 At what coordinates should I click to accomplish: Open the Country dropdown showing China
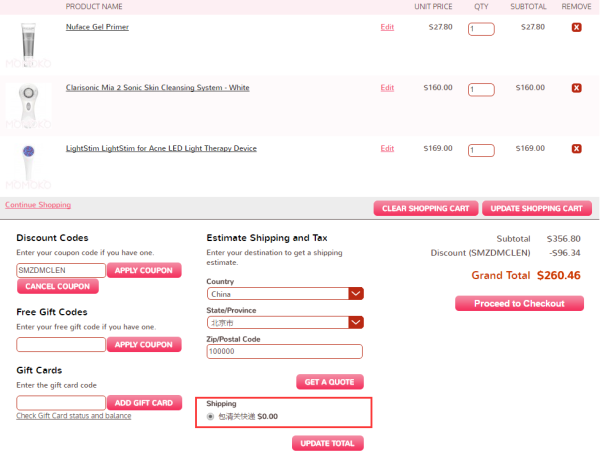[x=285, y=294]
